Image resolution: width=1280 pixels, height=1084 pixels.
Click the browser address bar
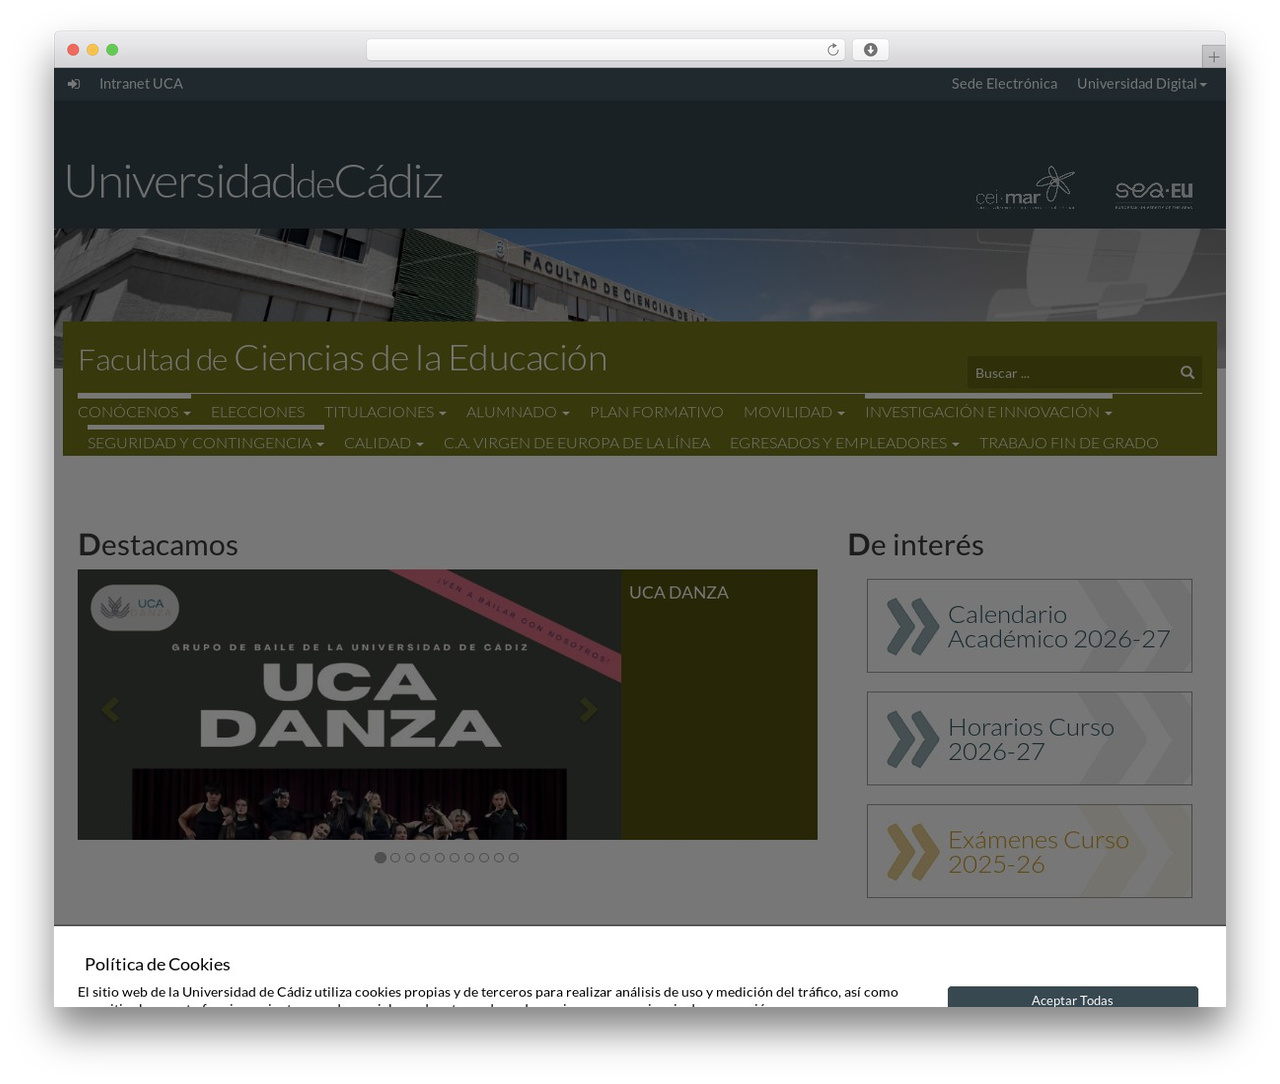[605, 50]
